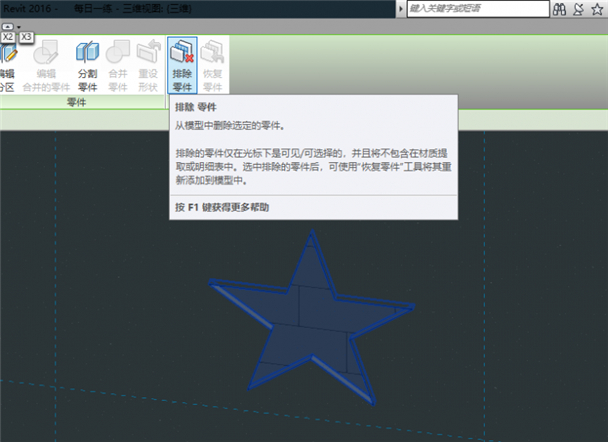Click the 合并零件 (Merge Parts) tool
The width and height of the screenshot is (608, 442).
coord(118,66)
